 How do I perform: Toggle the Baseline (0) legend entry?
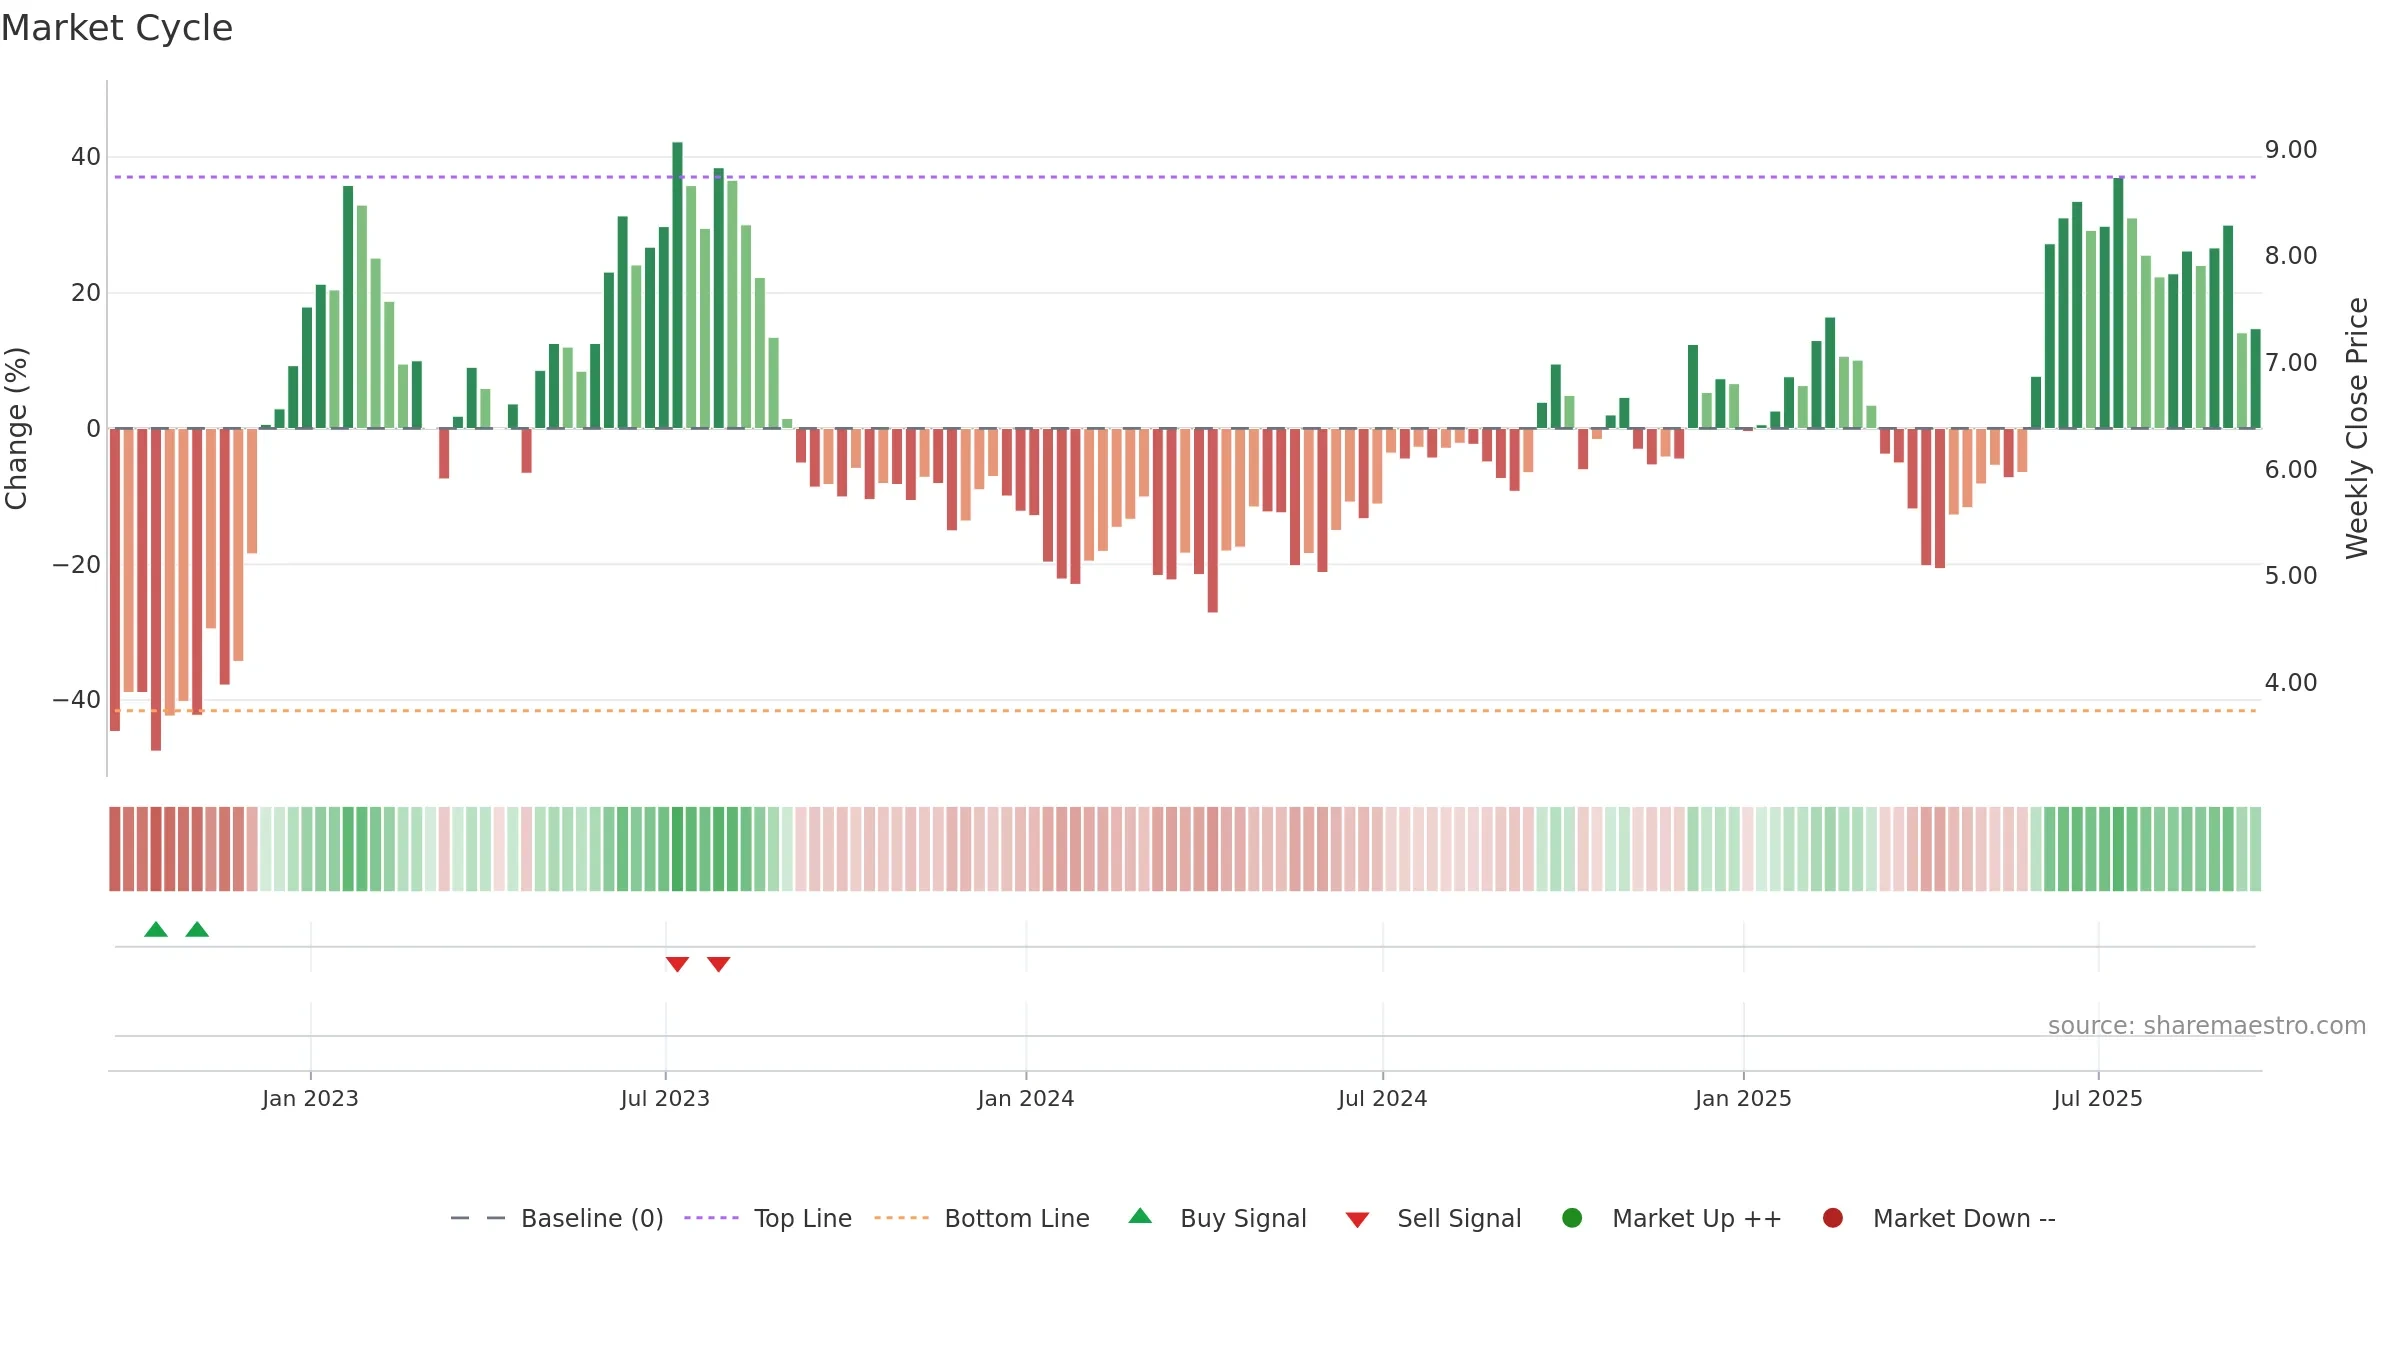(557, 1218)
